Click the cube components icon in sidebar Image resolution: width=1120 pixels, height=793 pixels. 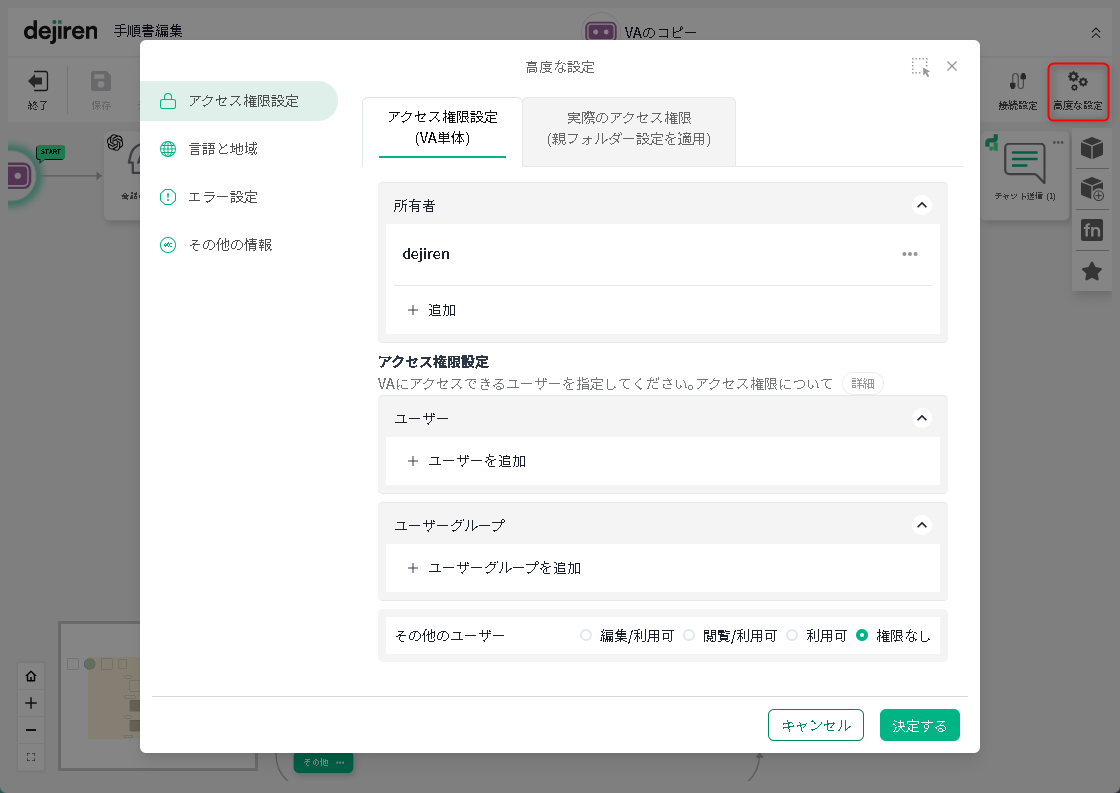pos(1092,148)
